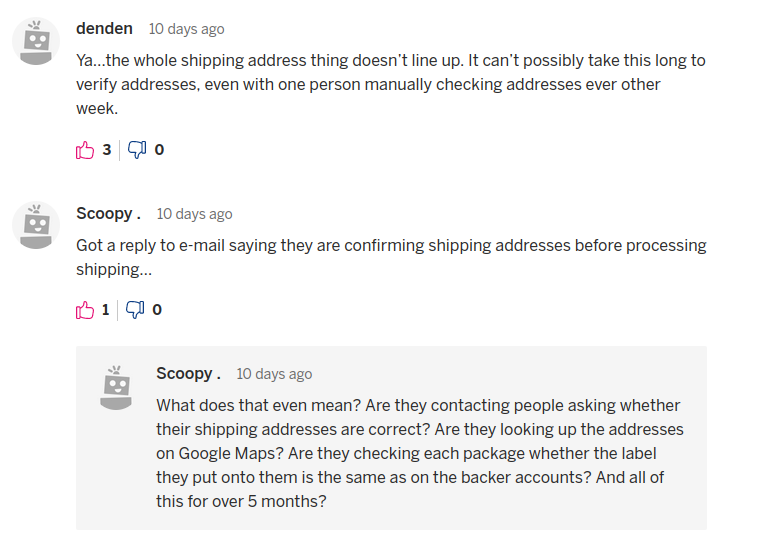
Task: Click denden's comment text about verifying addresses
Action: click(390, 84)
